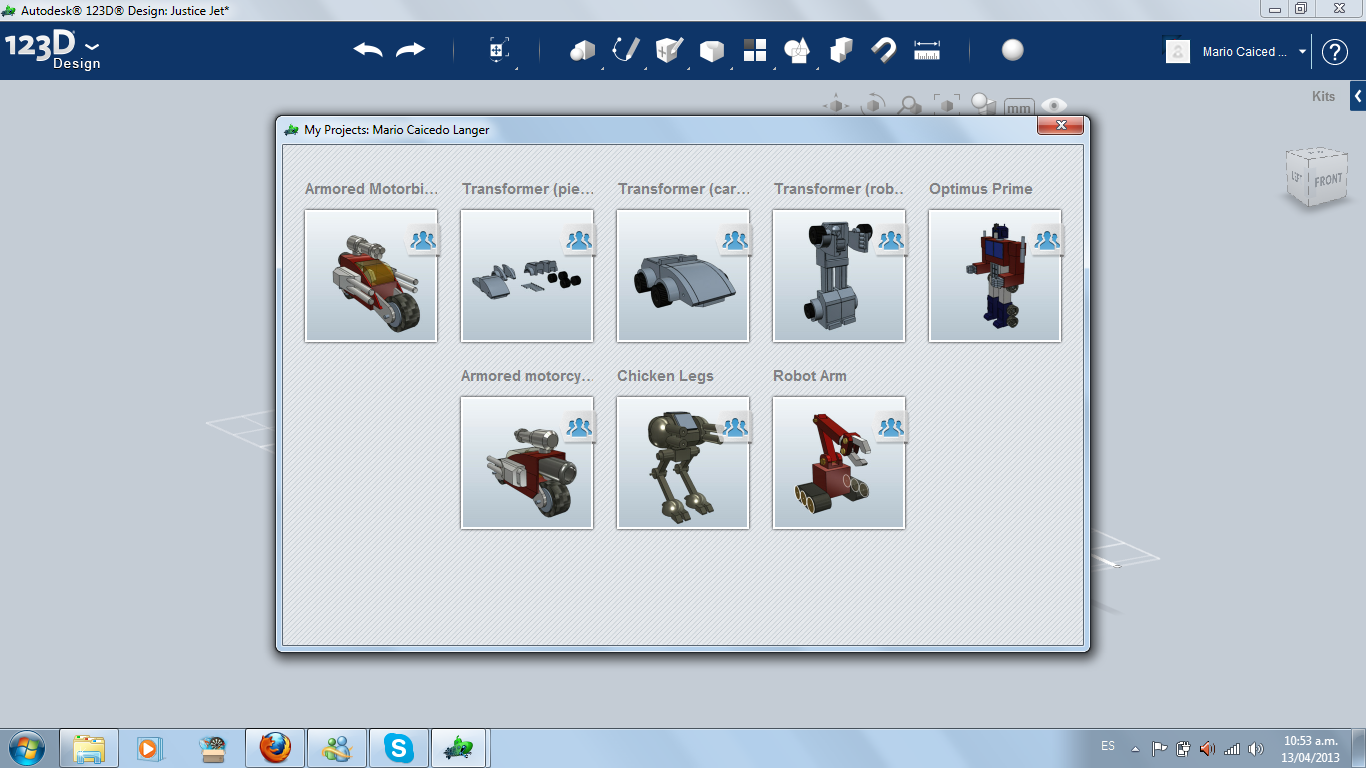
Task: Show hidden system tray icons
Action: 1135,748
